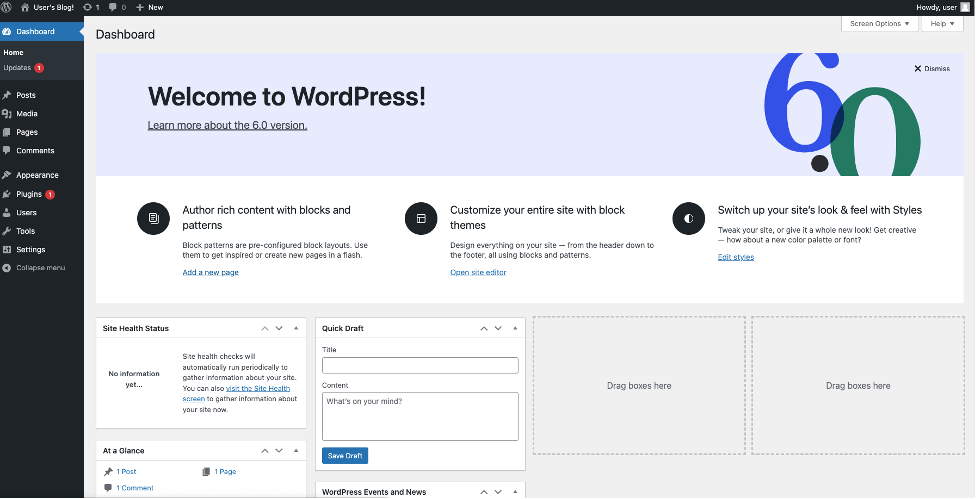Click the blocks and patterns round icon
This screenshot has height=499, width=977.
pyautogui.click(x=153, y=218)
